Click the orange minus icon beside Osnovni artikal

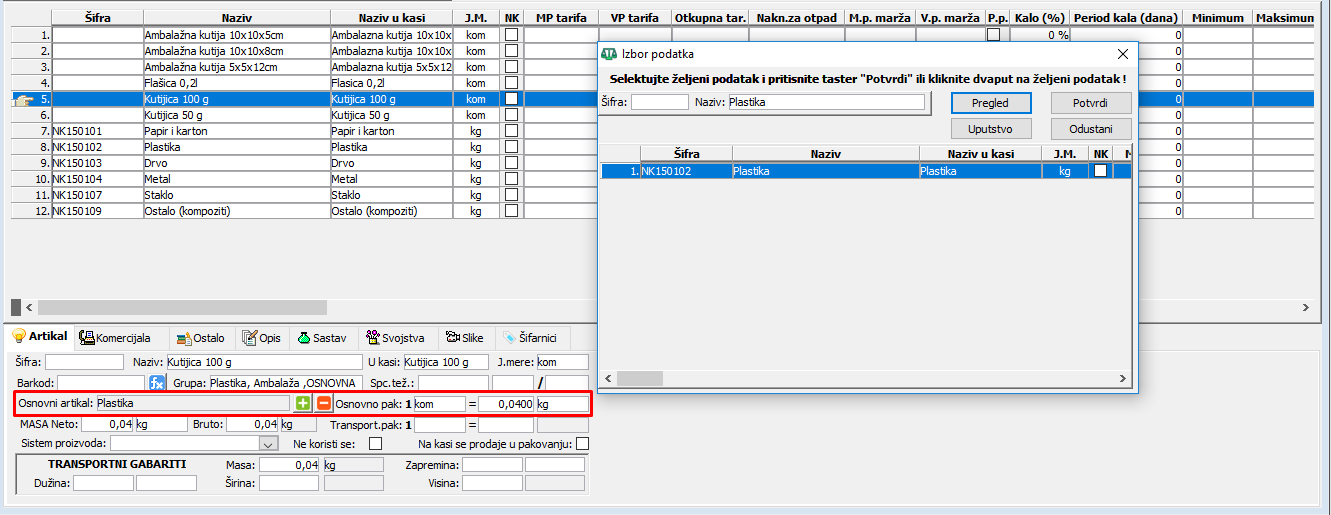pyautogui.click(x=323, y=404)
